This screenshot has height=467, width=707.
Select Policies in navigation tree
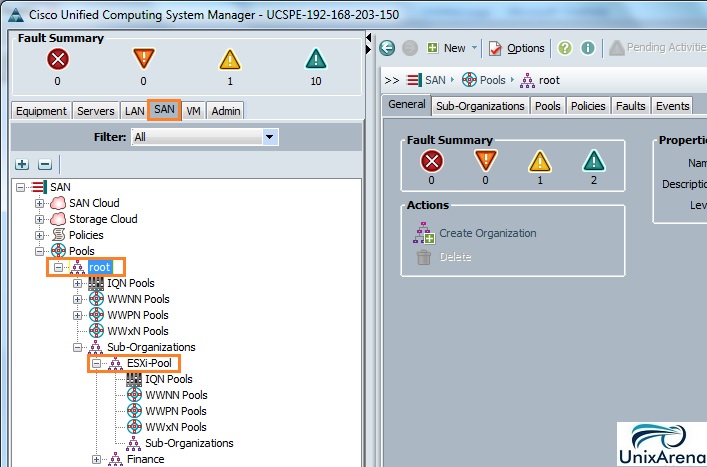point(86,235)
